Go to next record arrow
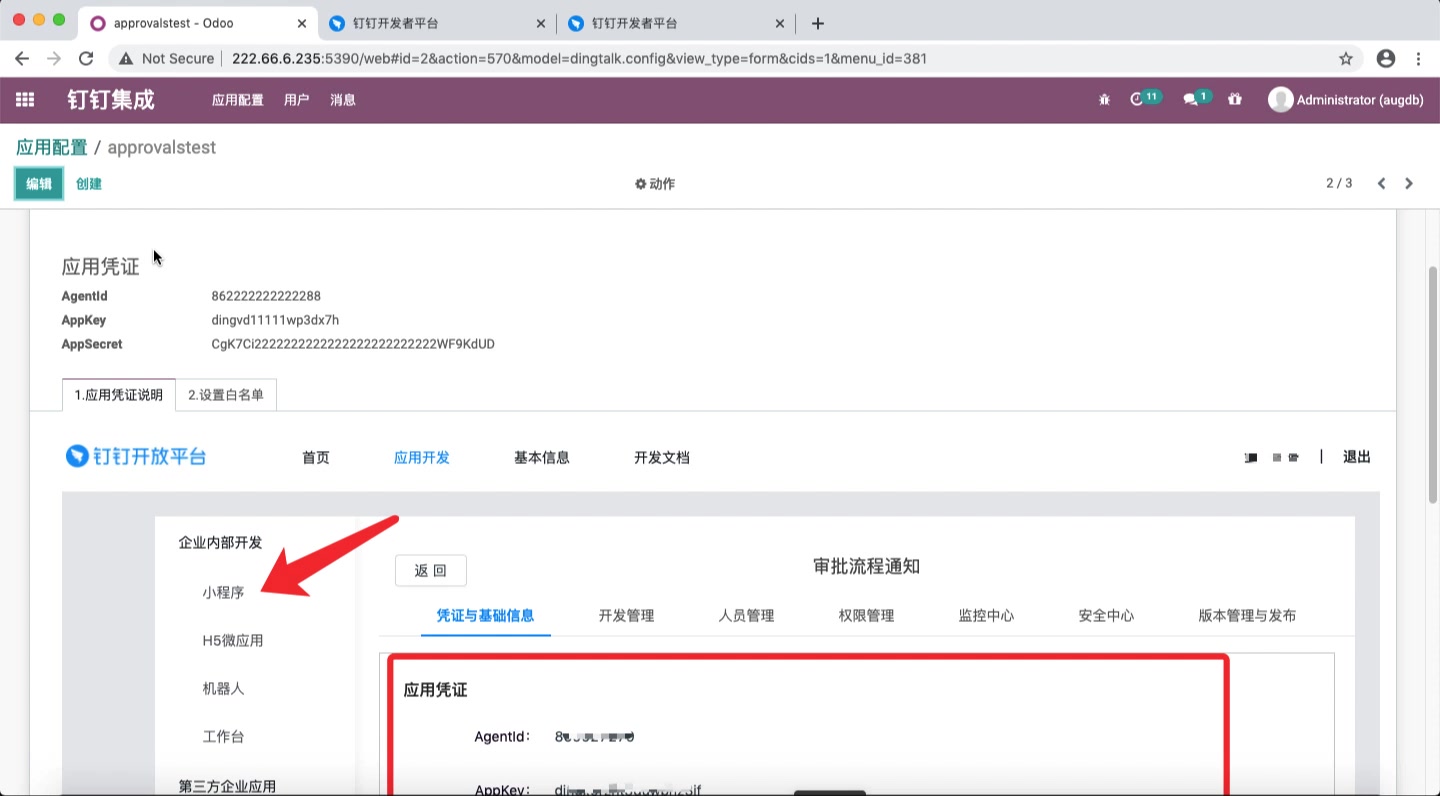 [x=1409, y=184]
